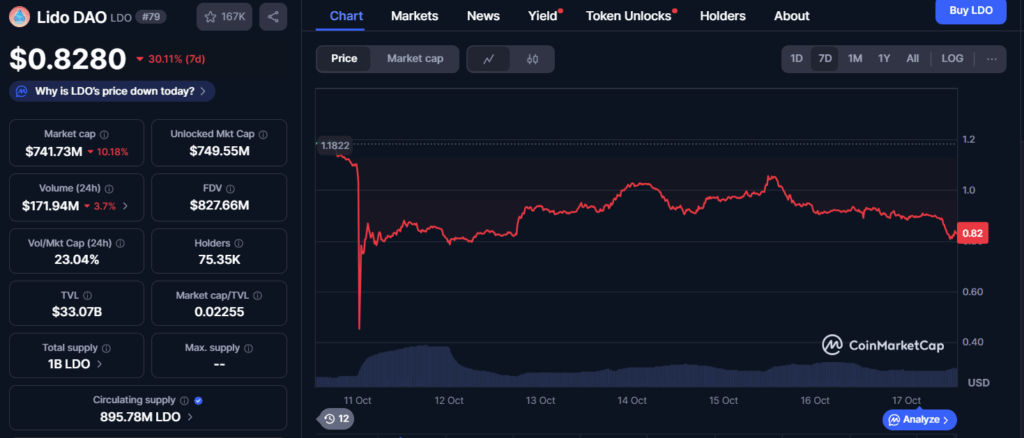Open the Token Unlocks tab
This screenshot has height=438, width=1024.
point(628,16)
